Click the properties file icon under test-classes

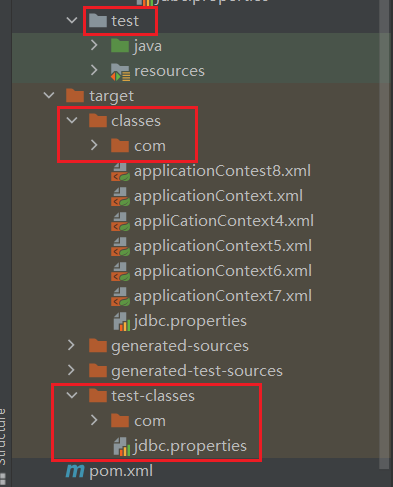tap(122, 446)
